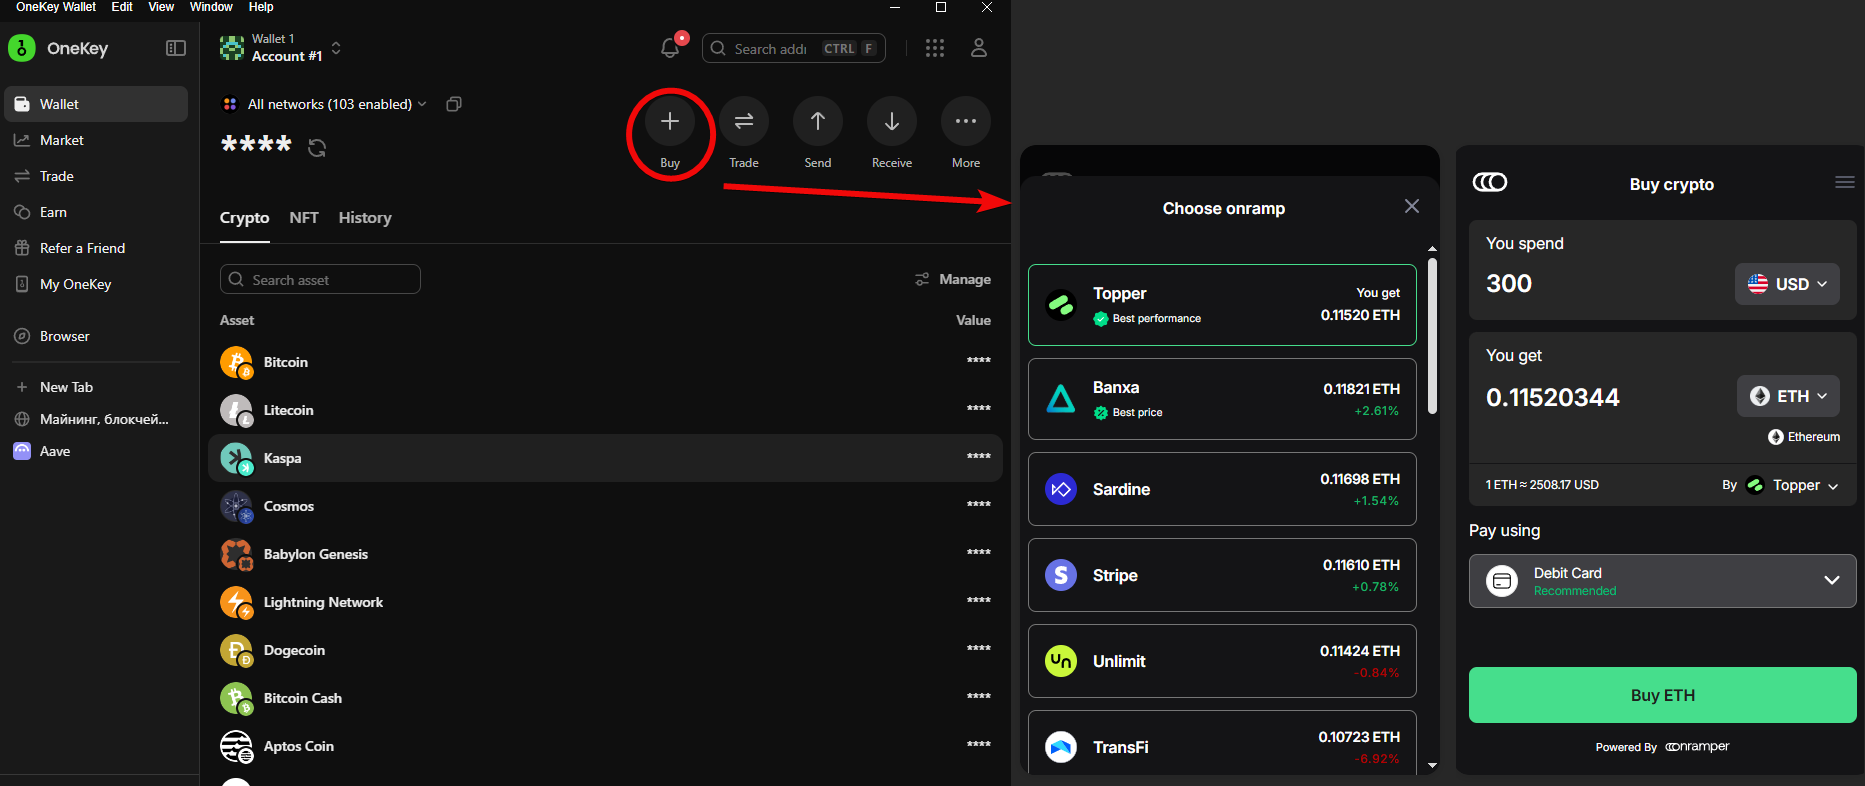Click the onramp list scrollbar
The width and height of the screenshot is (1865, 786).
pyautogui.click(x=1432, y=336)
